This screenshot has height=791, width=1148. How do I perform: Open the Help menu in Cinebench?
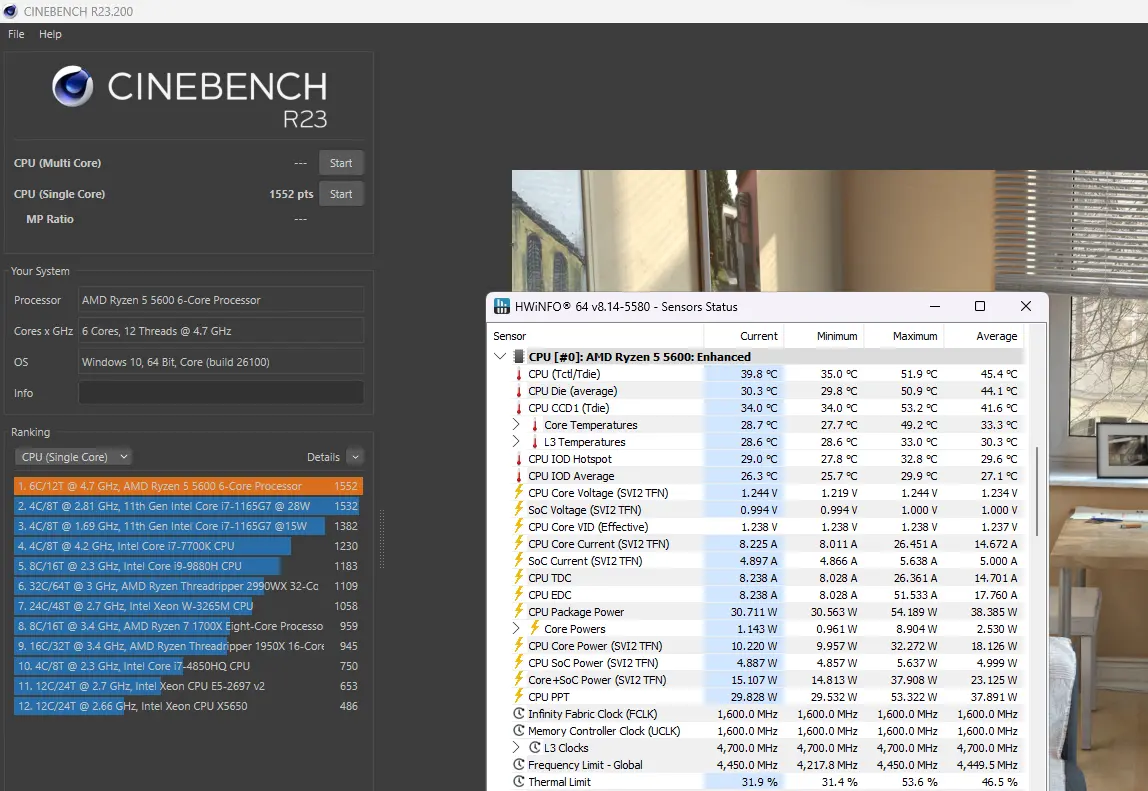pyautogui.click(x=50, y=34)
